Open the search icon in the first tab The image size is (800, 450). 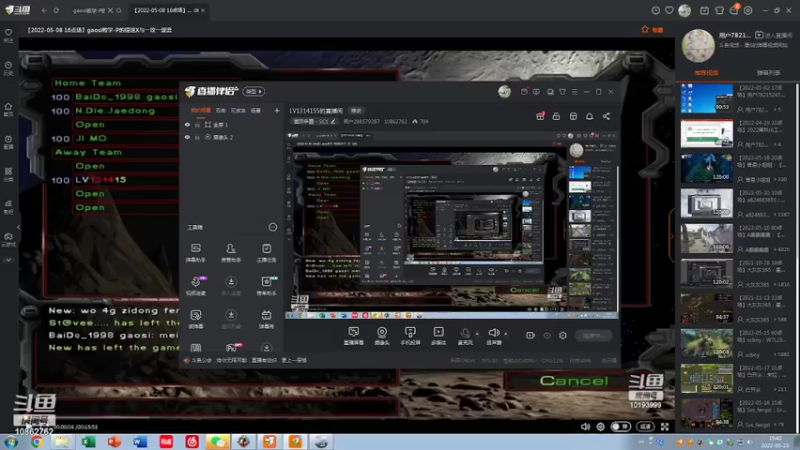pos(119,10)
